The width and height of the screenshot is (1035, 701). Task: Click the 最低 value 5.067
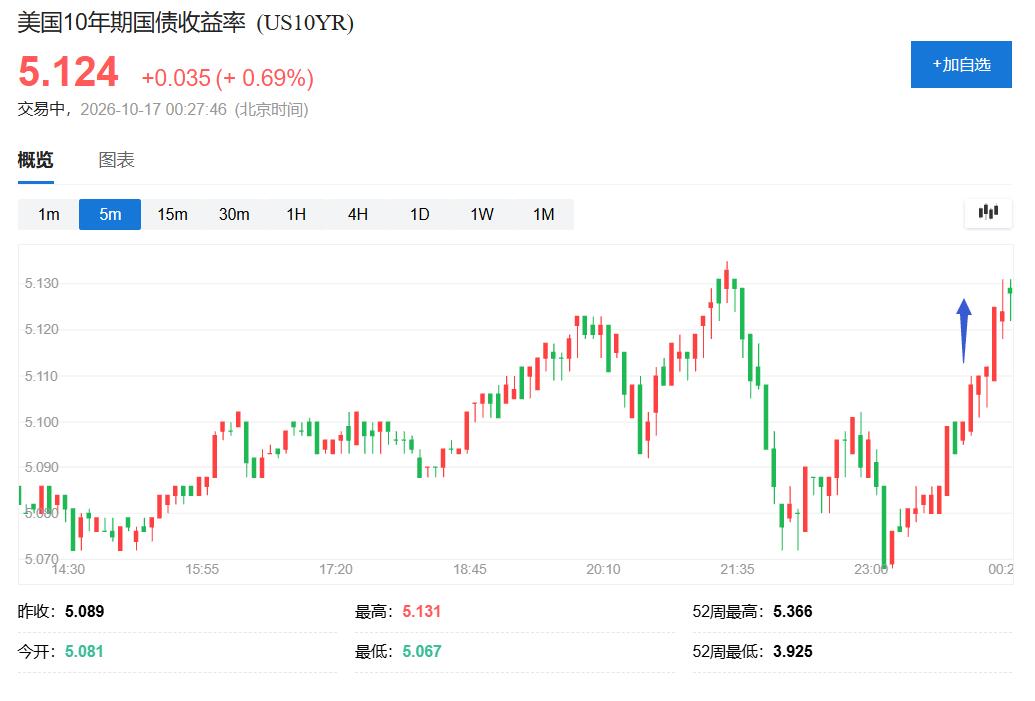click(422, 651)
